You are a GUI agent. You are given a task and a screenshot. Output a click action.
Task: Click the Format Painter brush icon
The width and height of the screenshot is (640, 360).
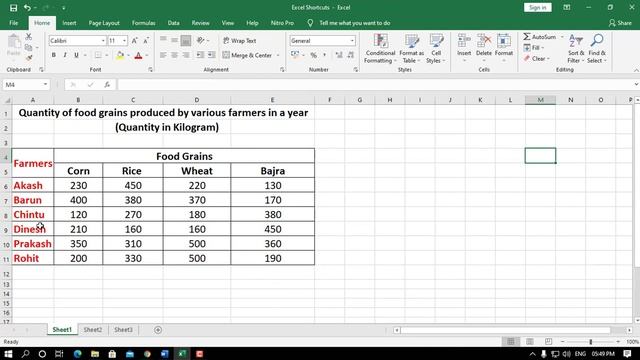coord(29,58)
